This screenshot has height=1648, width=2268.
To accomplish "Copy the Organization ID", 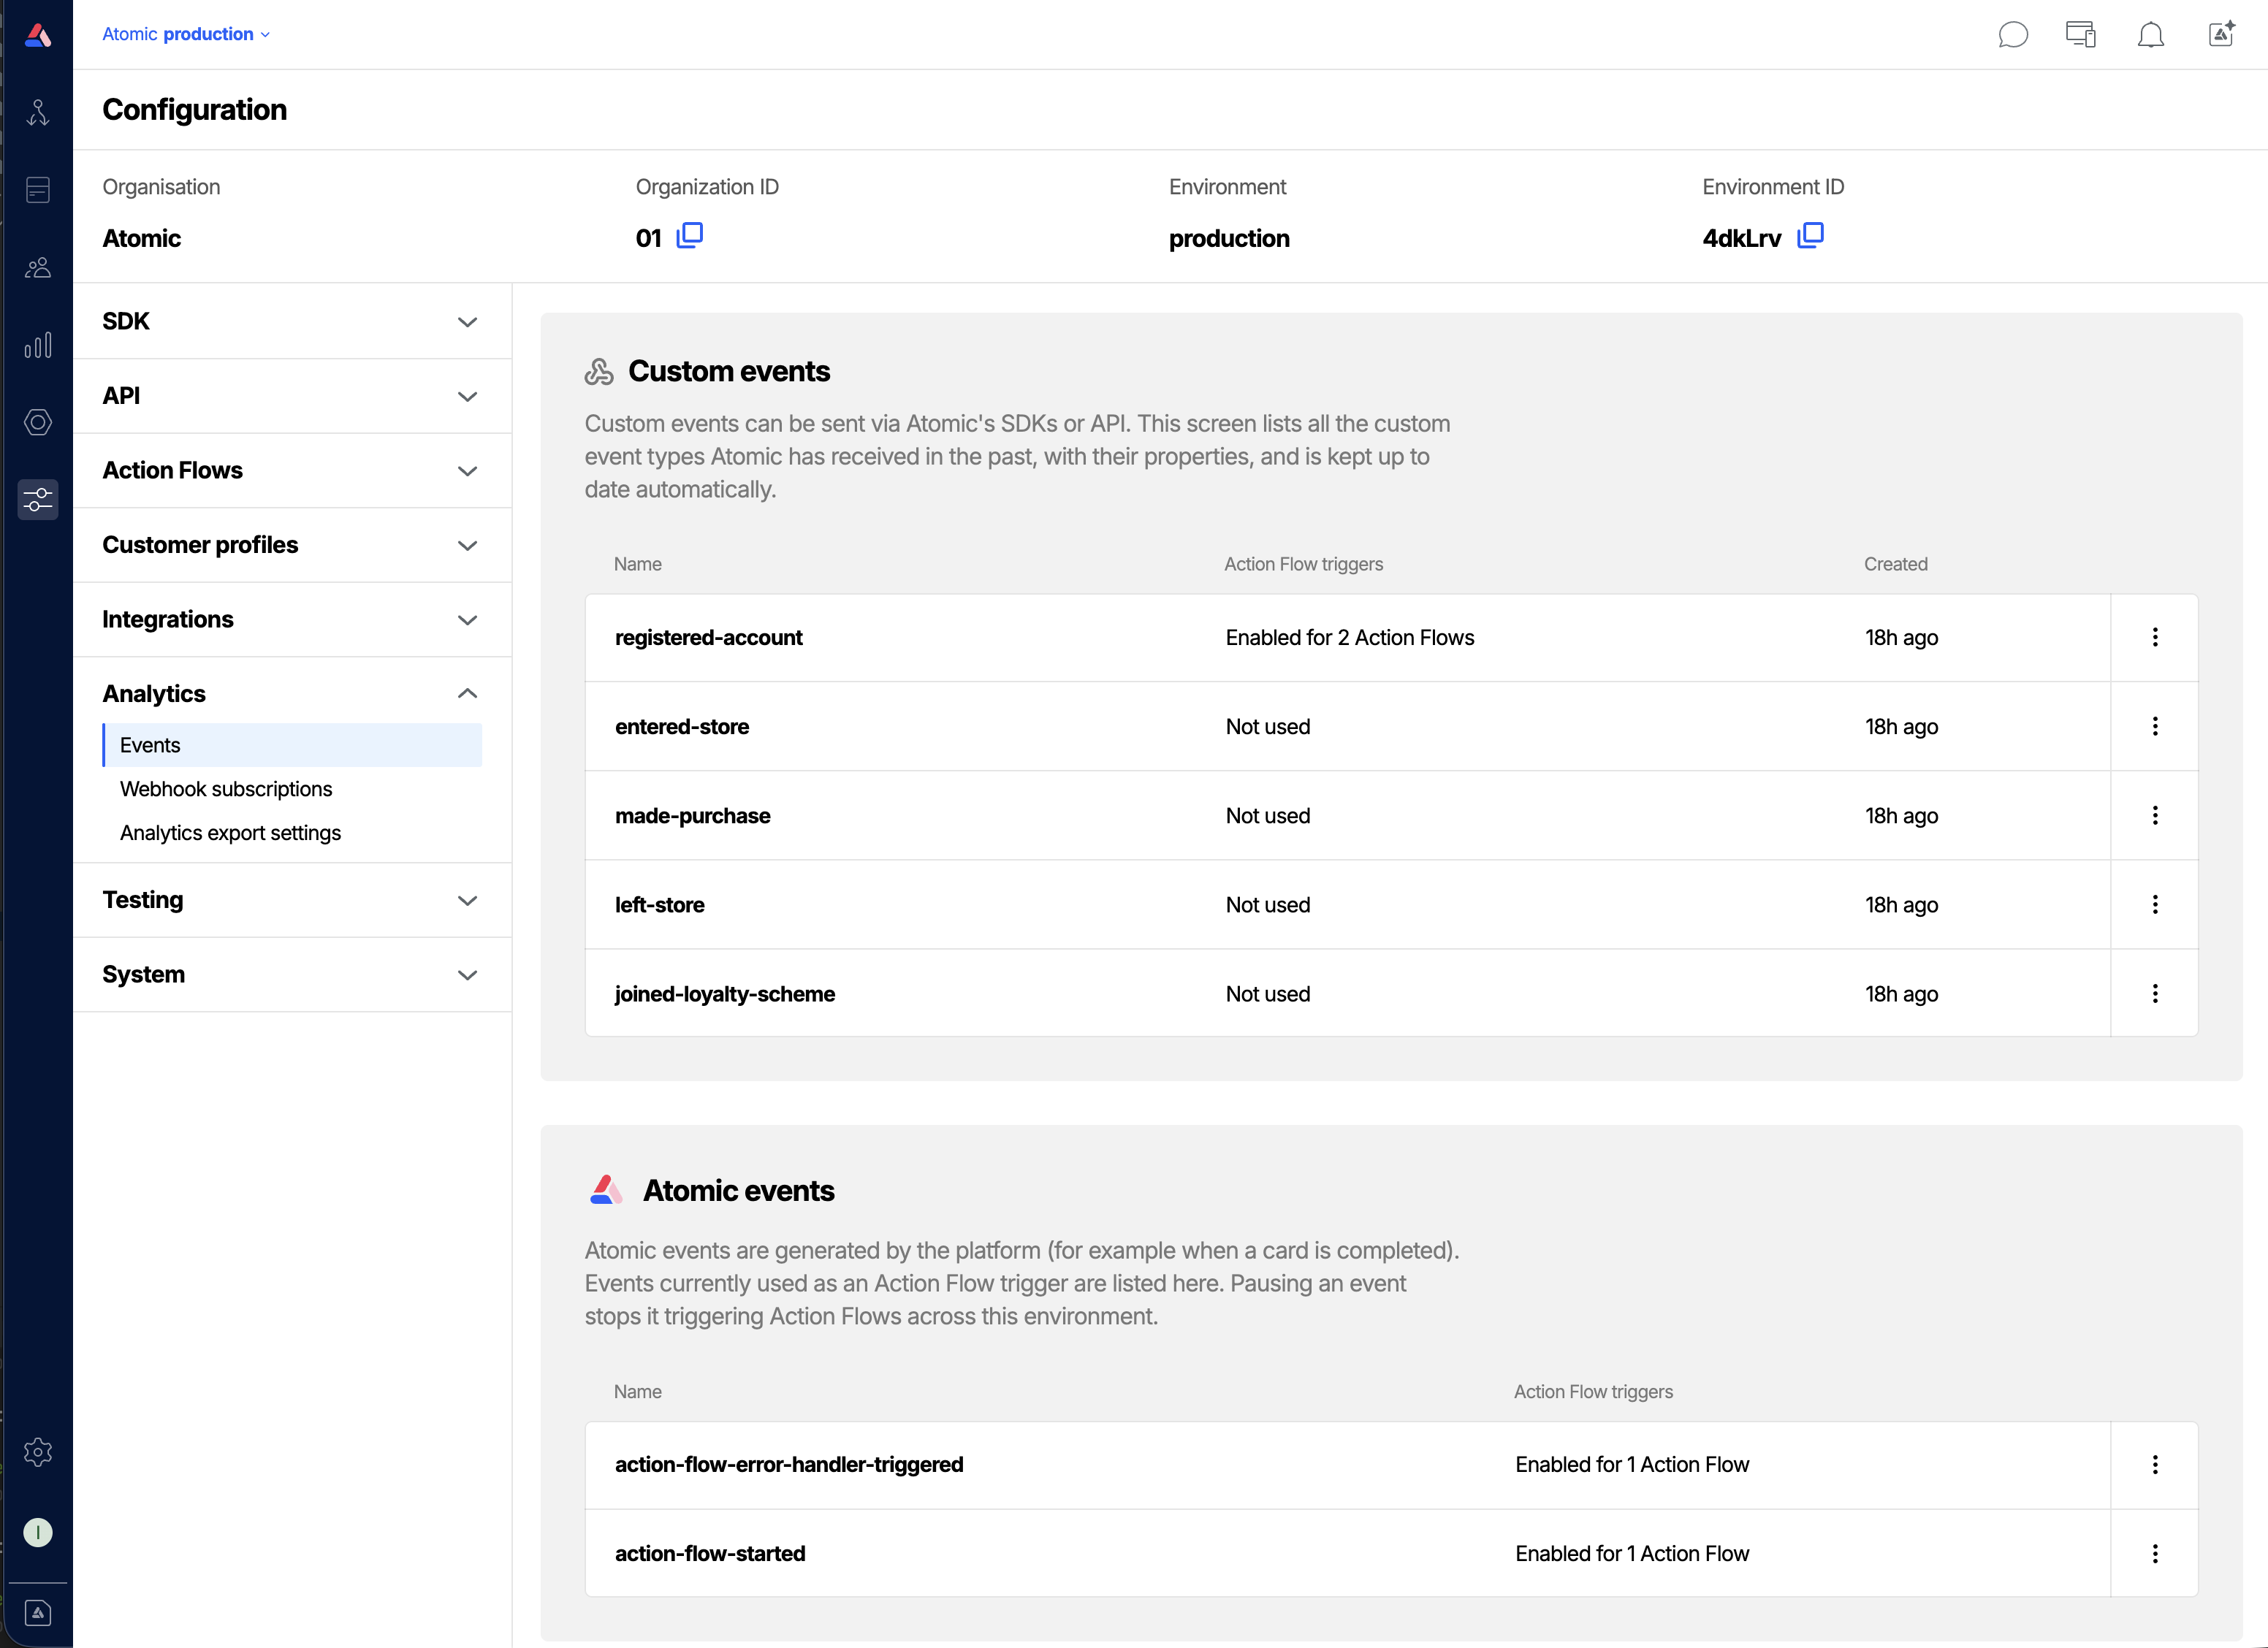I will [690, 236].
